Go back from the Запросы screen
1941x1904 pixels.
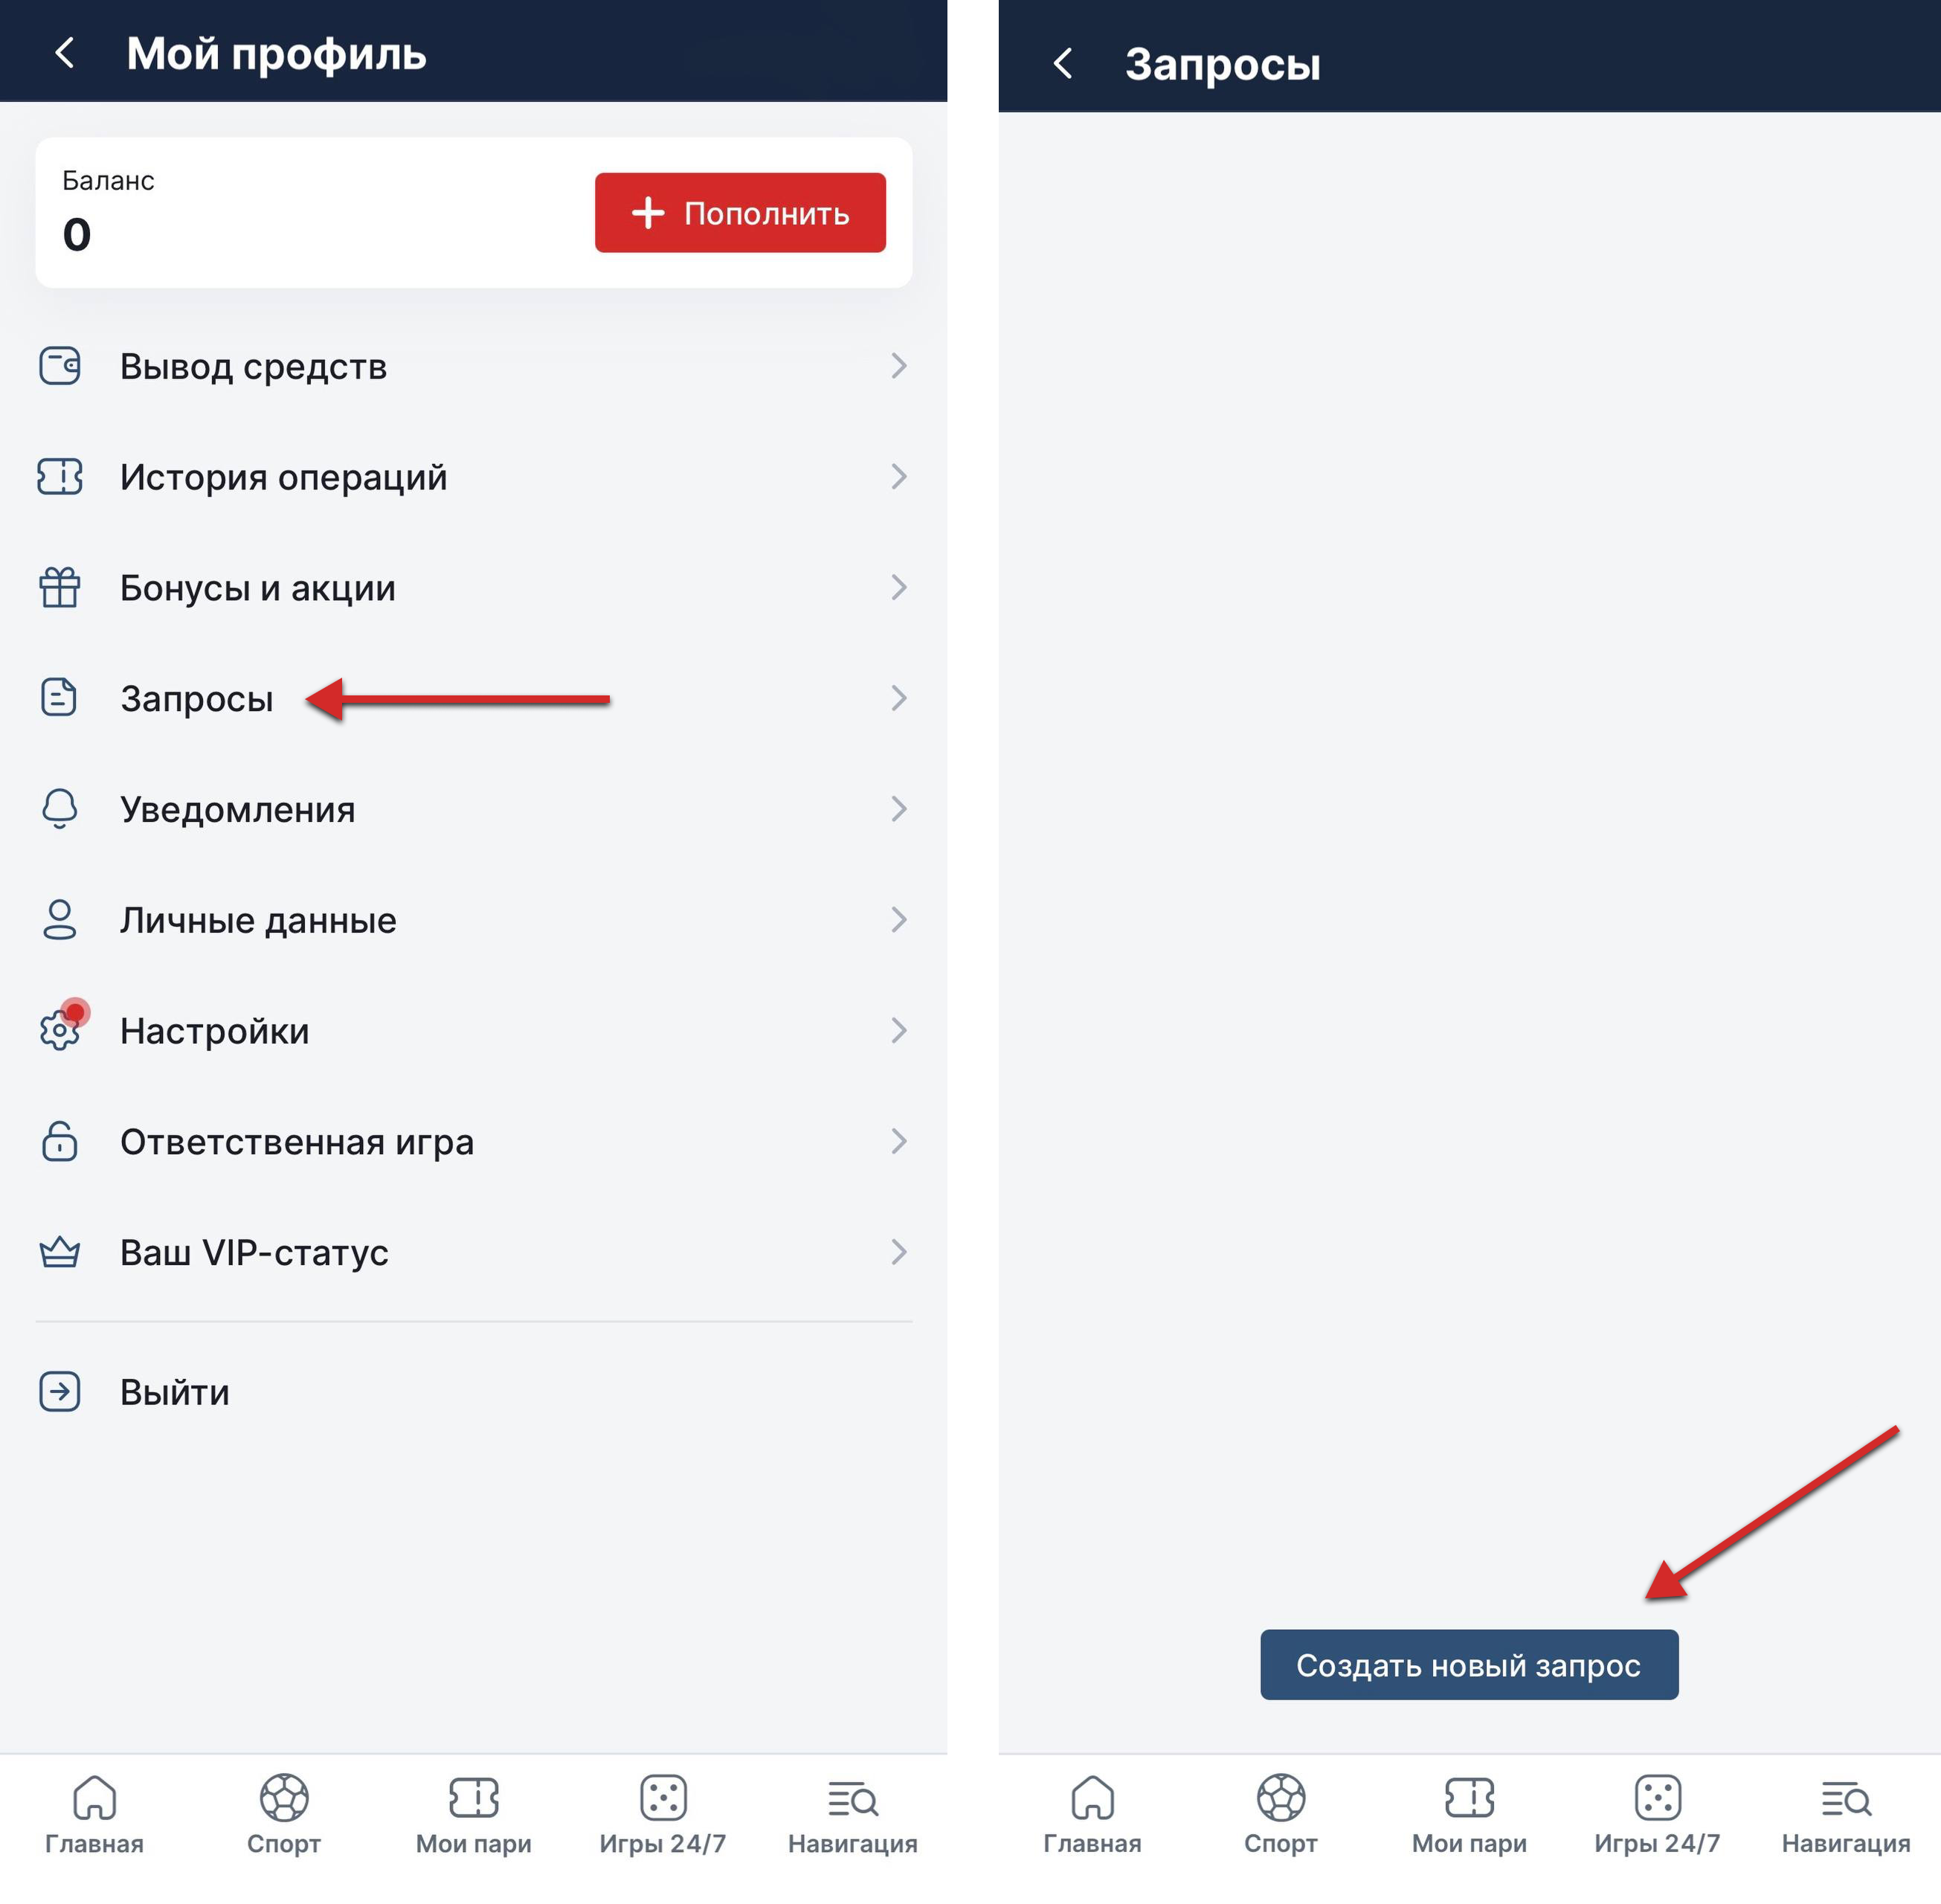point(1063,64)
